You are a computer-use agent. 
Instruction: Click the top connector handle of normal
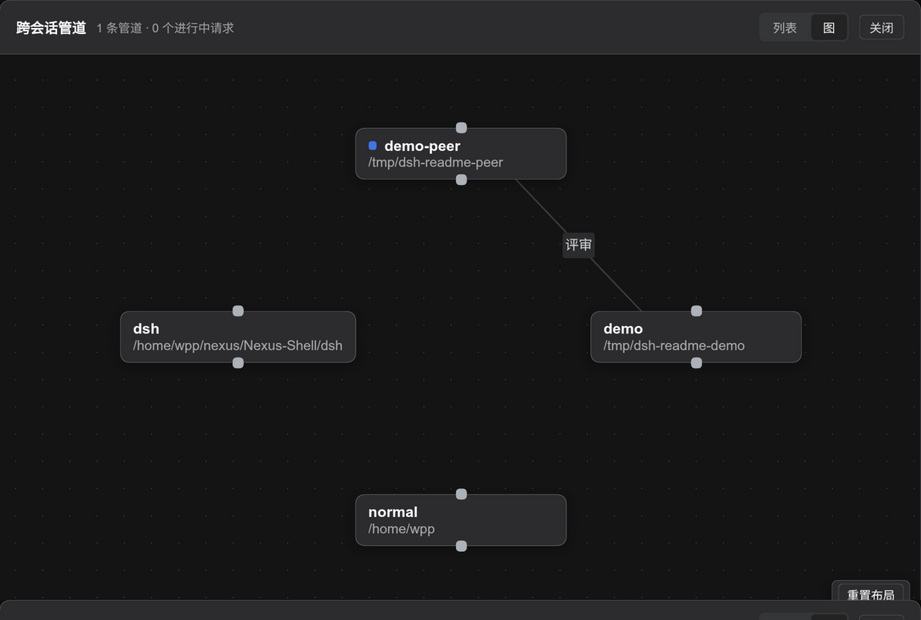click(x=462, y=494)
